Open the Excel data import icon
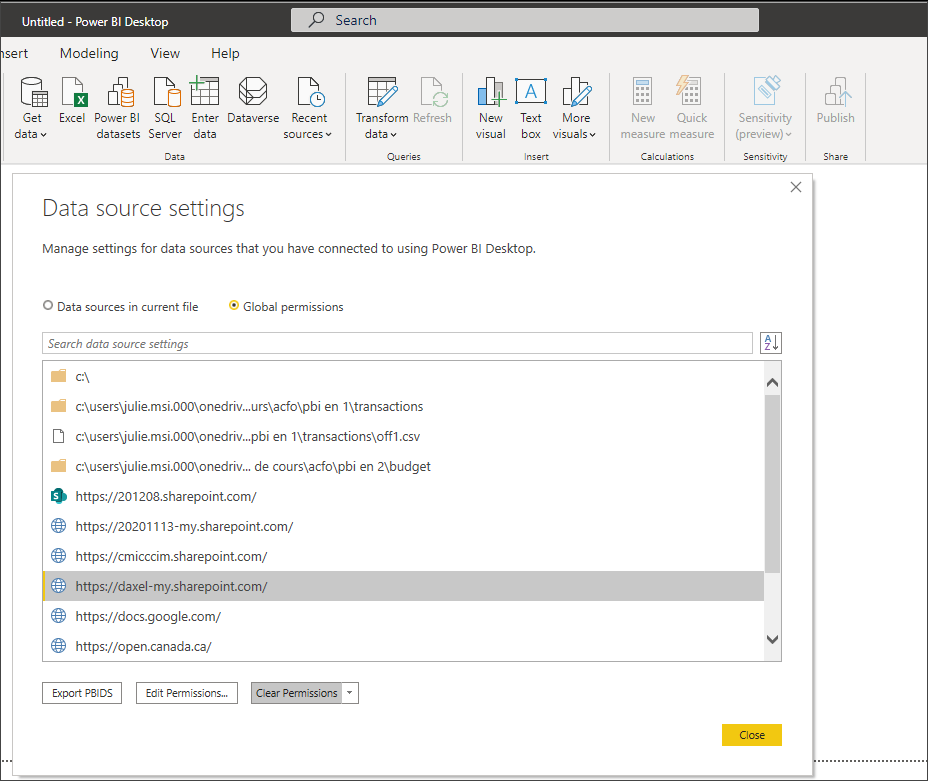 72,105
